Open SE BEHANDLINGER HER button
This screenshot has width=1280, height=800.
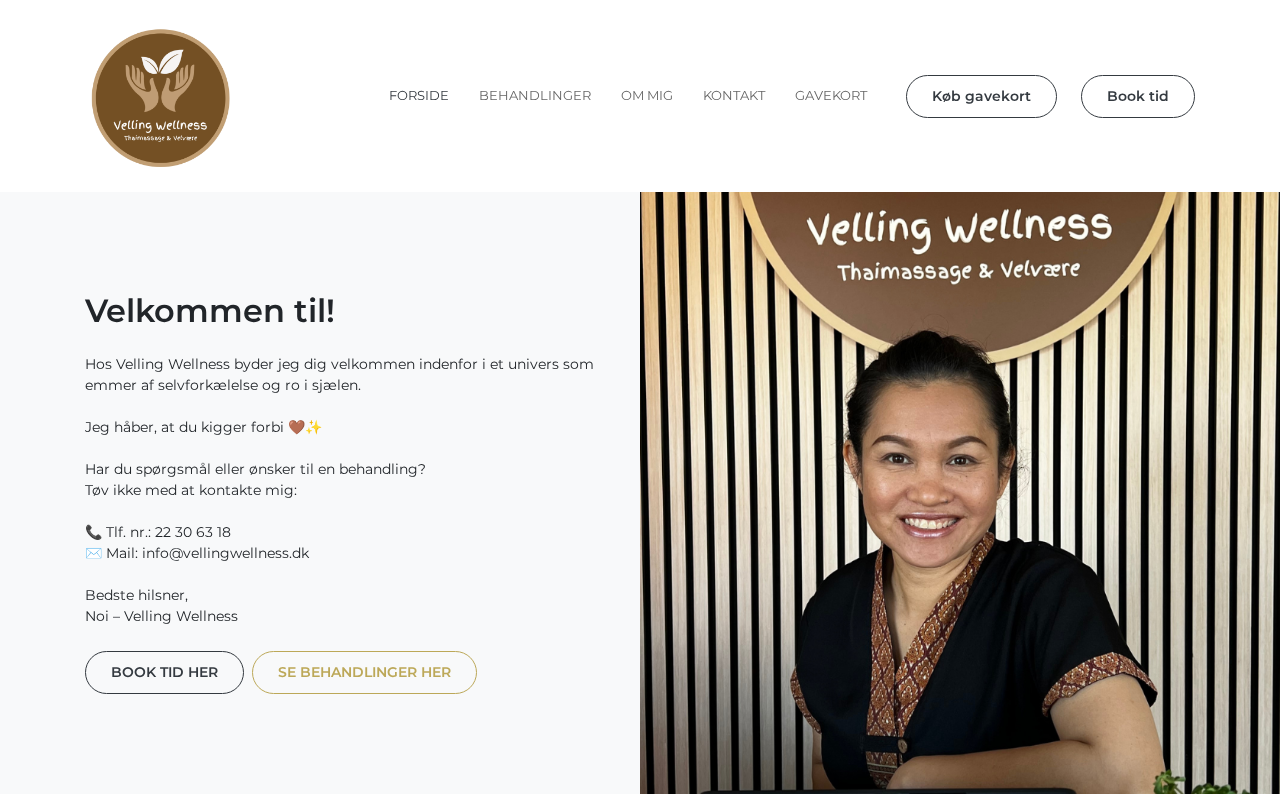[x=364, y=672]
